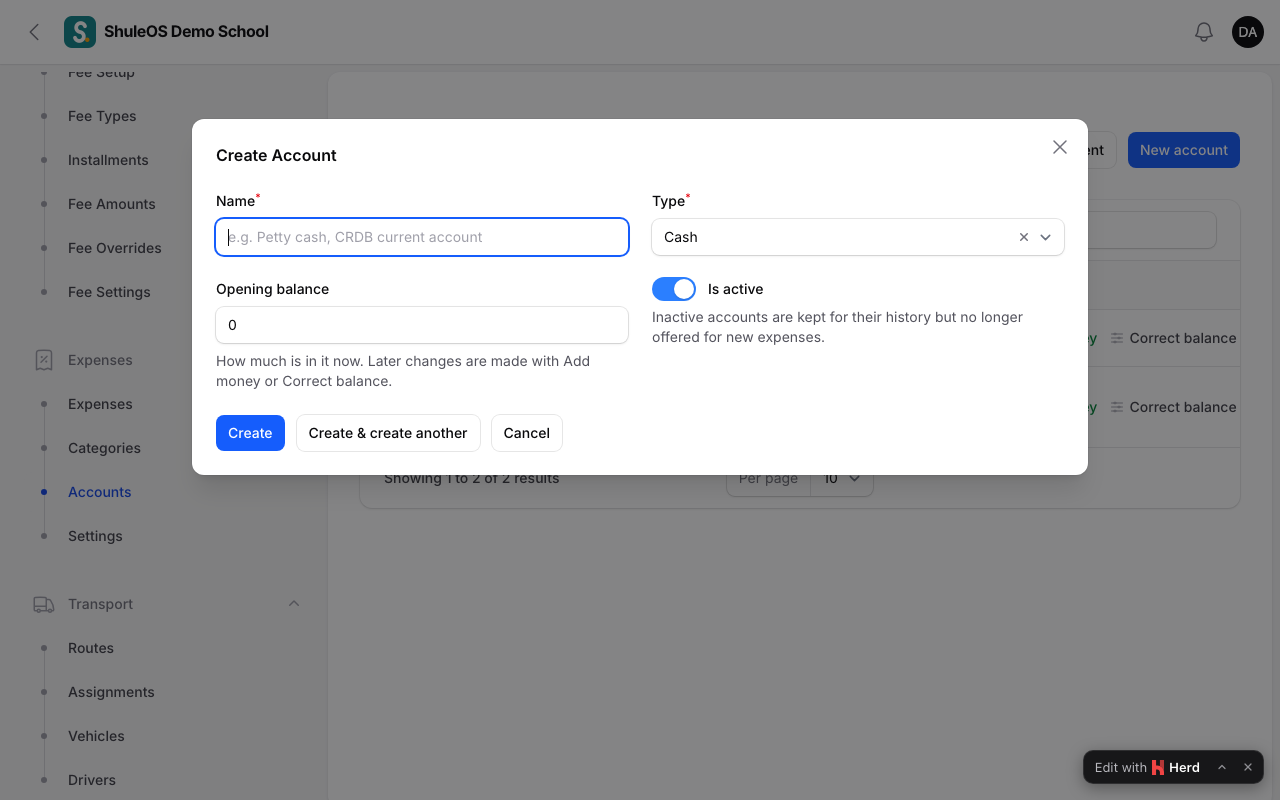Click the Transport group heading label
This screenshot has width=1280, height=800.
point(100,604)
